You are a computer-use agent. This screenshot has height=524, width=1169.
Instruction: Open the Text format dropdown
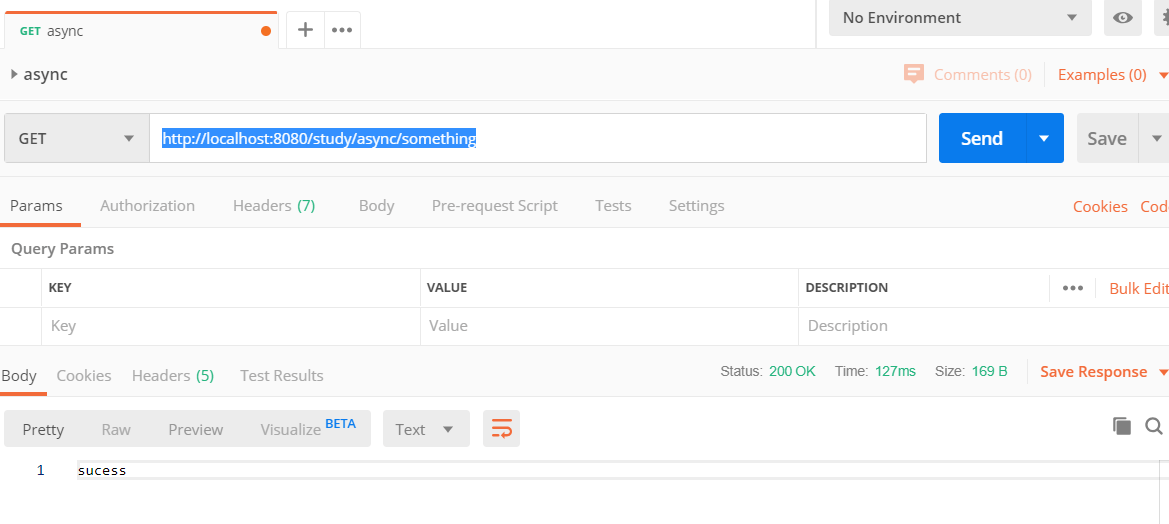click(x=426, y=429)
